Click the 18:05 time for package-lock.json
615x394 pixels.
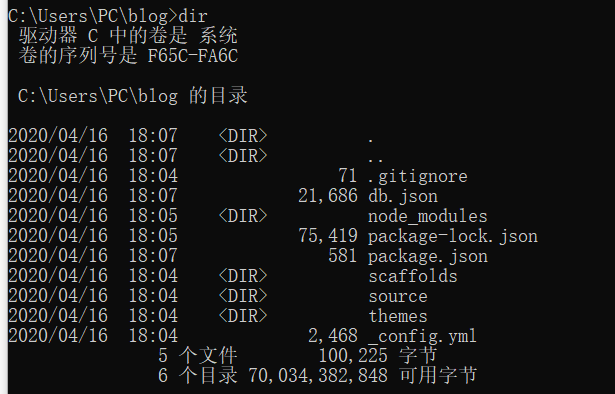[x=153, y=236]
